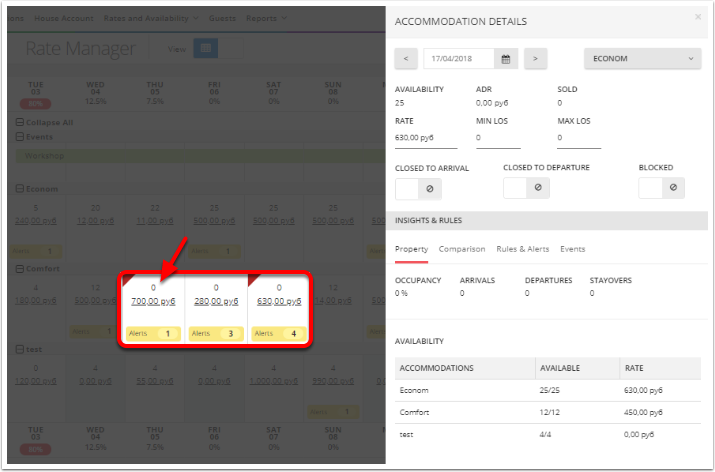
Task: Open the 1.000,00 руб test rate
Action: click(274, 381)
